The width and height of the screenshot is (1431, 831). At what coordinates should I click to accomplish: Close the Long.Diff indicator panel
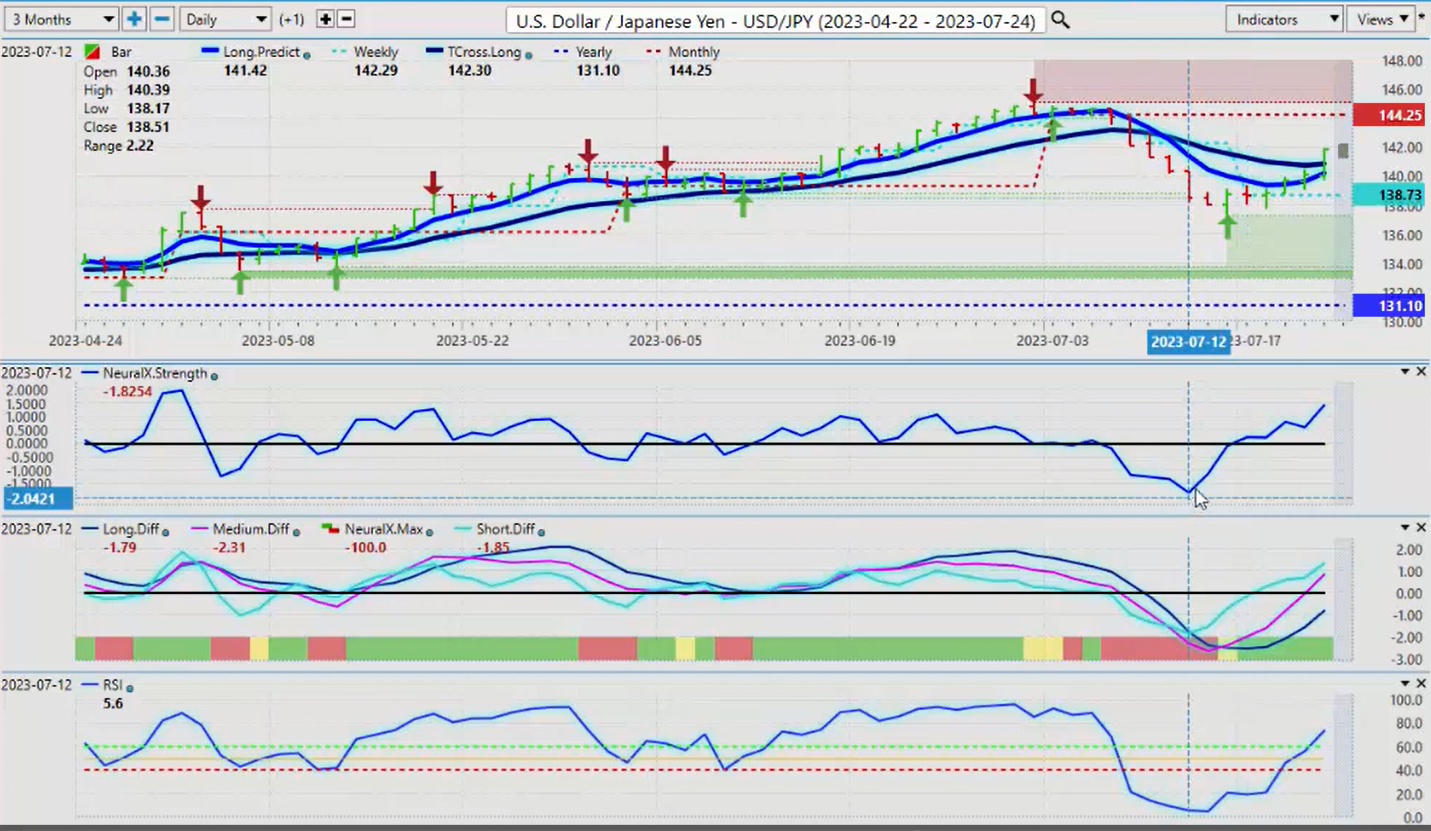[1421, 527]
